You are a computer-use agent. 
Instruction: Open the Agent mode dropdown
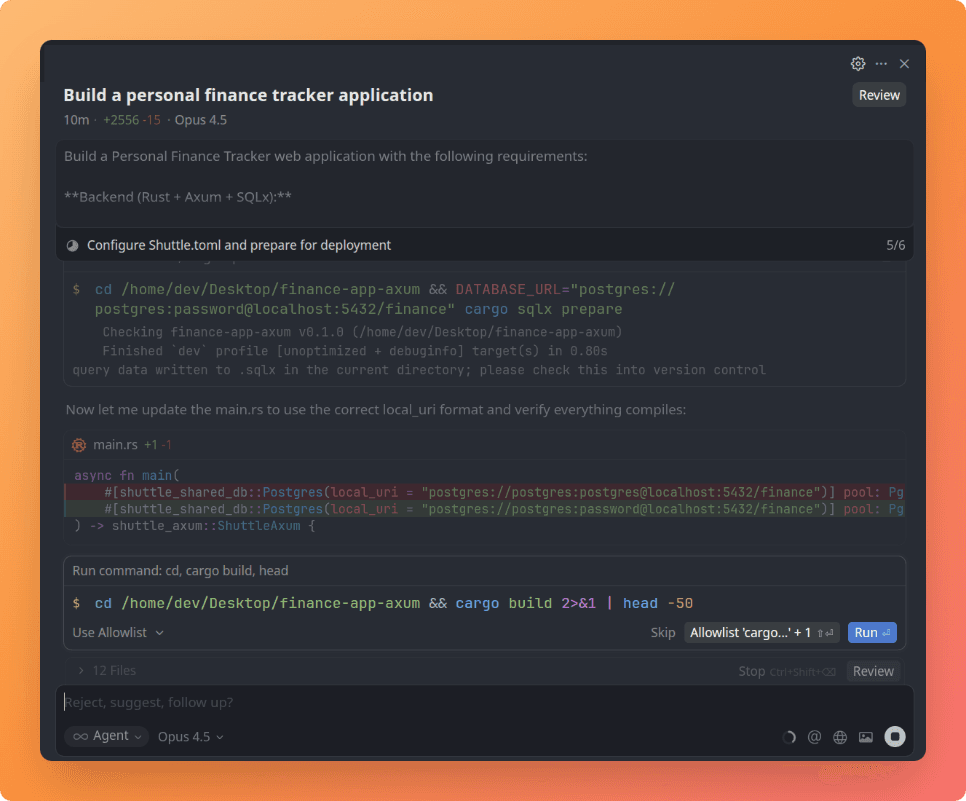tap(106, 736)
